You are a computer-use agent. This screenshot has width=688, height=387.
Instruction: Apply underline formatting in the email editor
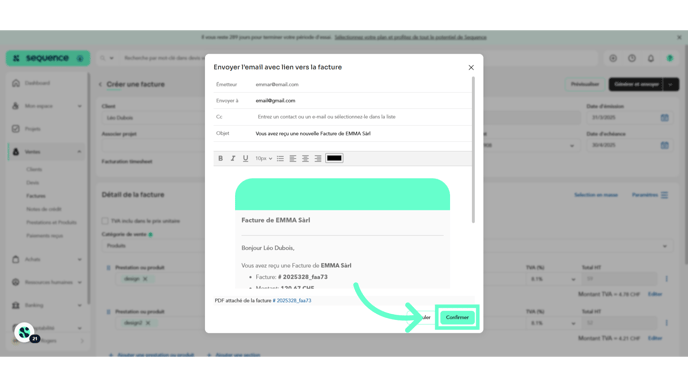[245, 158]
